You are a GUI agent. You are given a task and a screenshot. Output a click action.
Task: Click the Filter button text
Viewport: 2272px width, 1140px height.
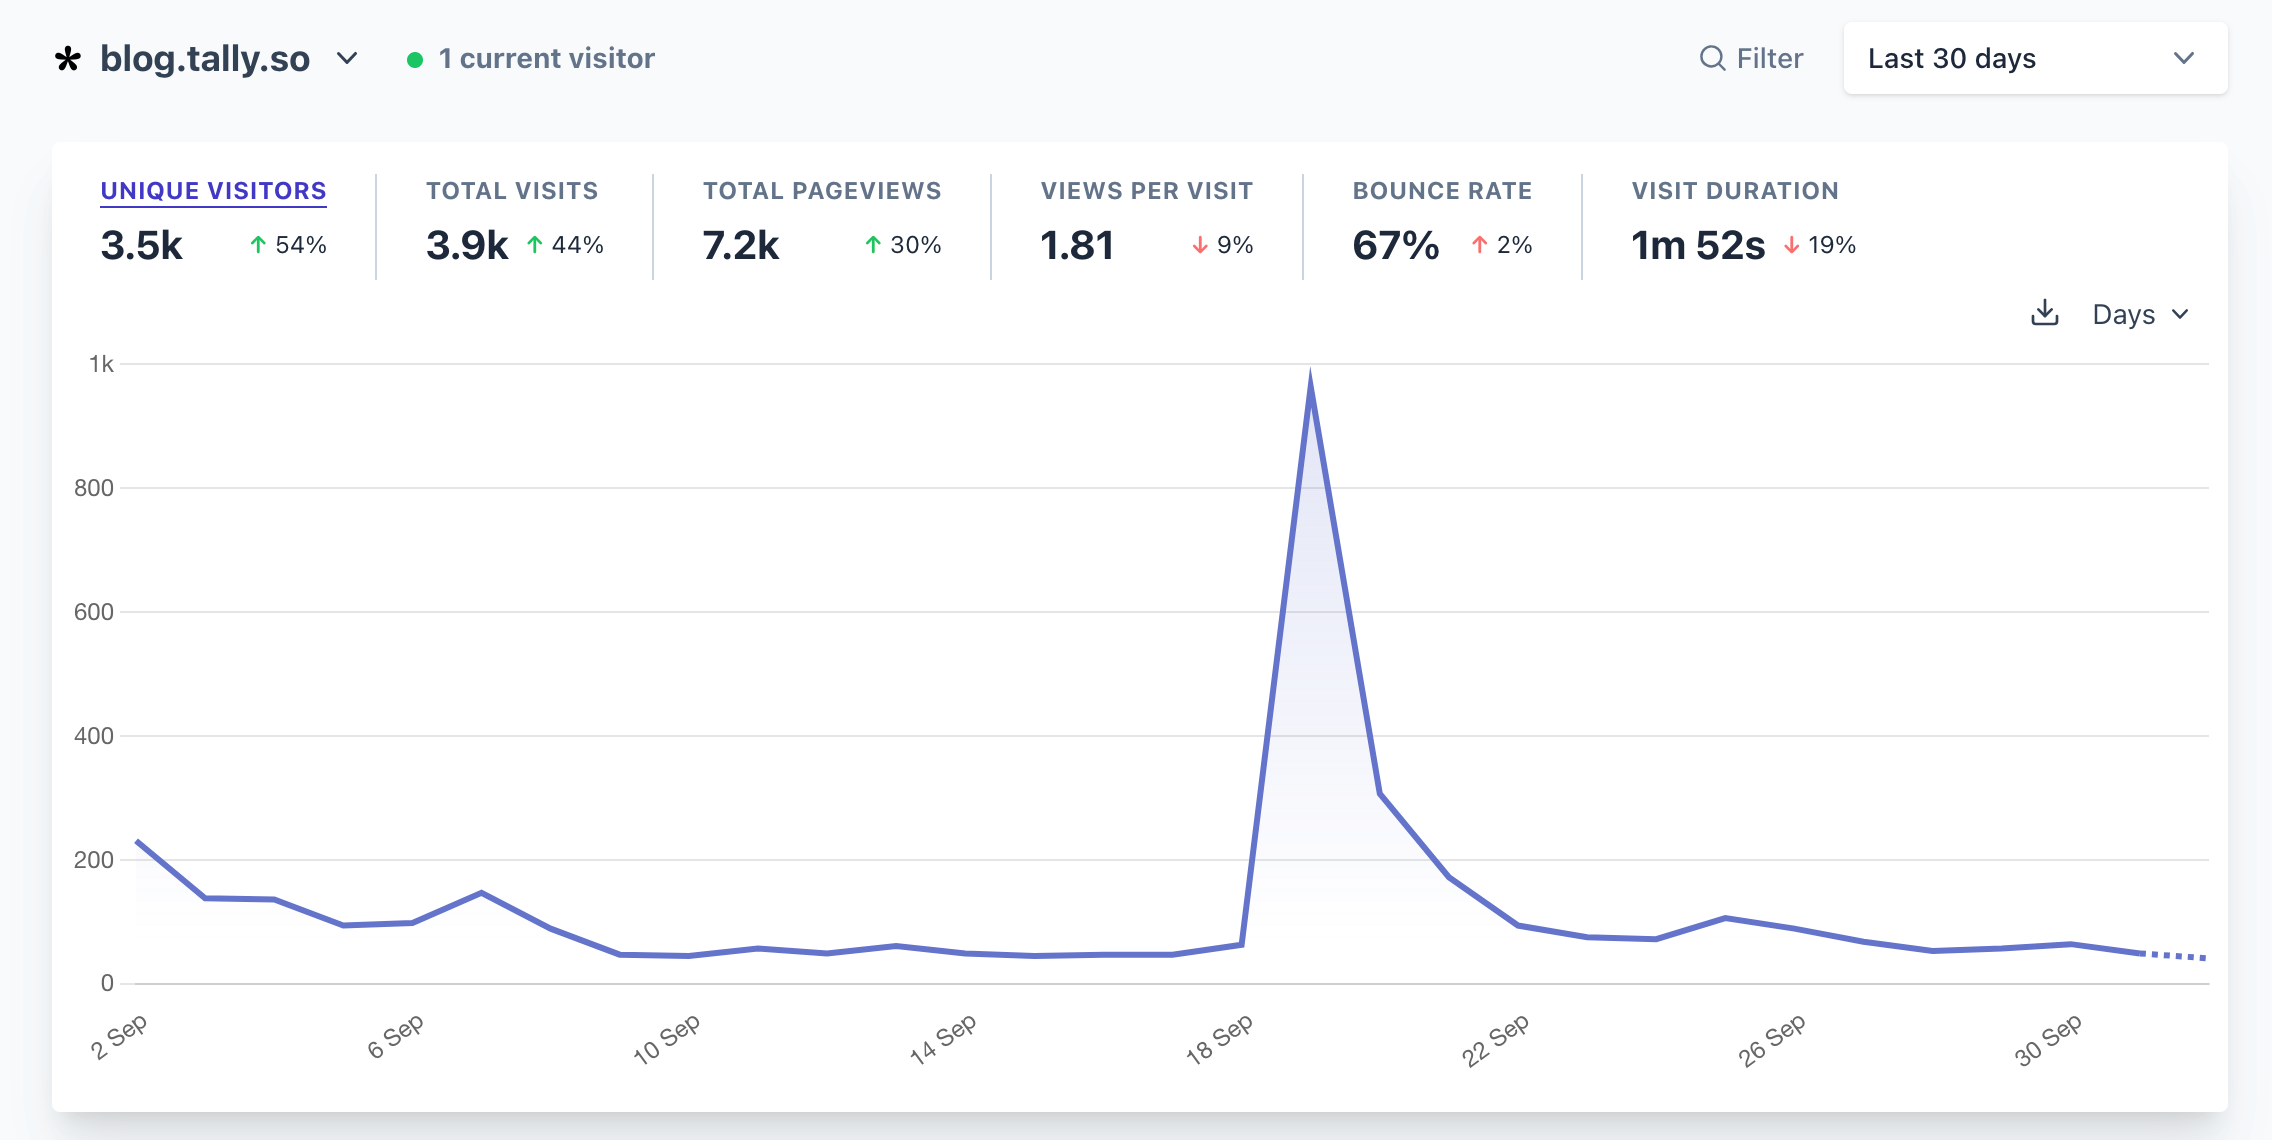1769,58
